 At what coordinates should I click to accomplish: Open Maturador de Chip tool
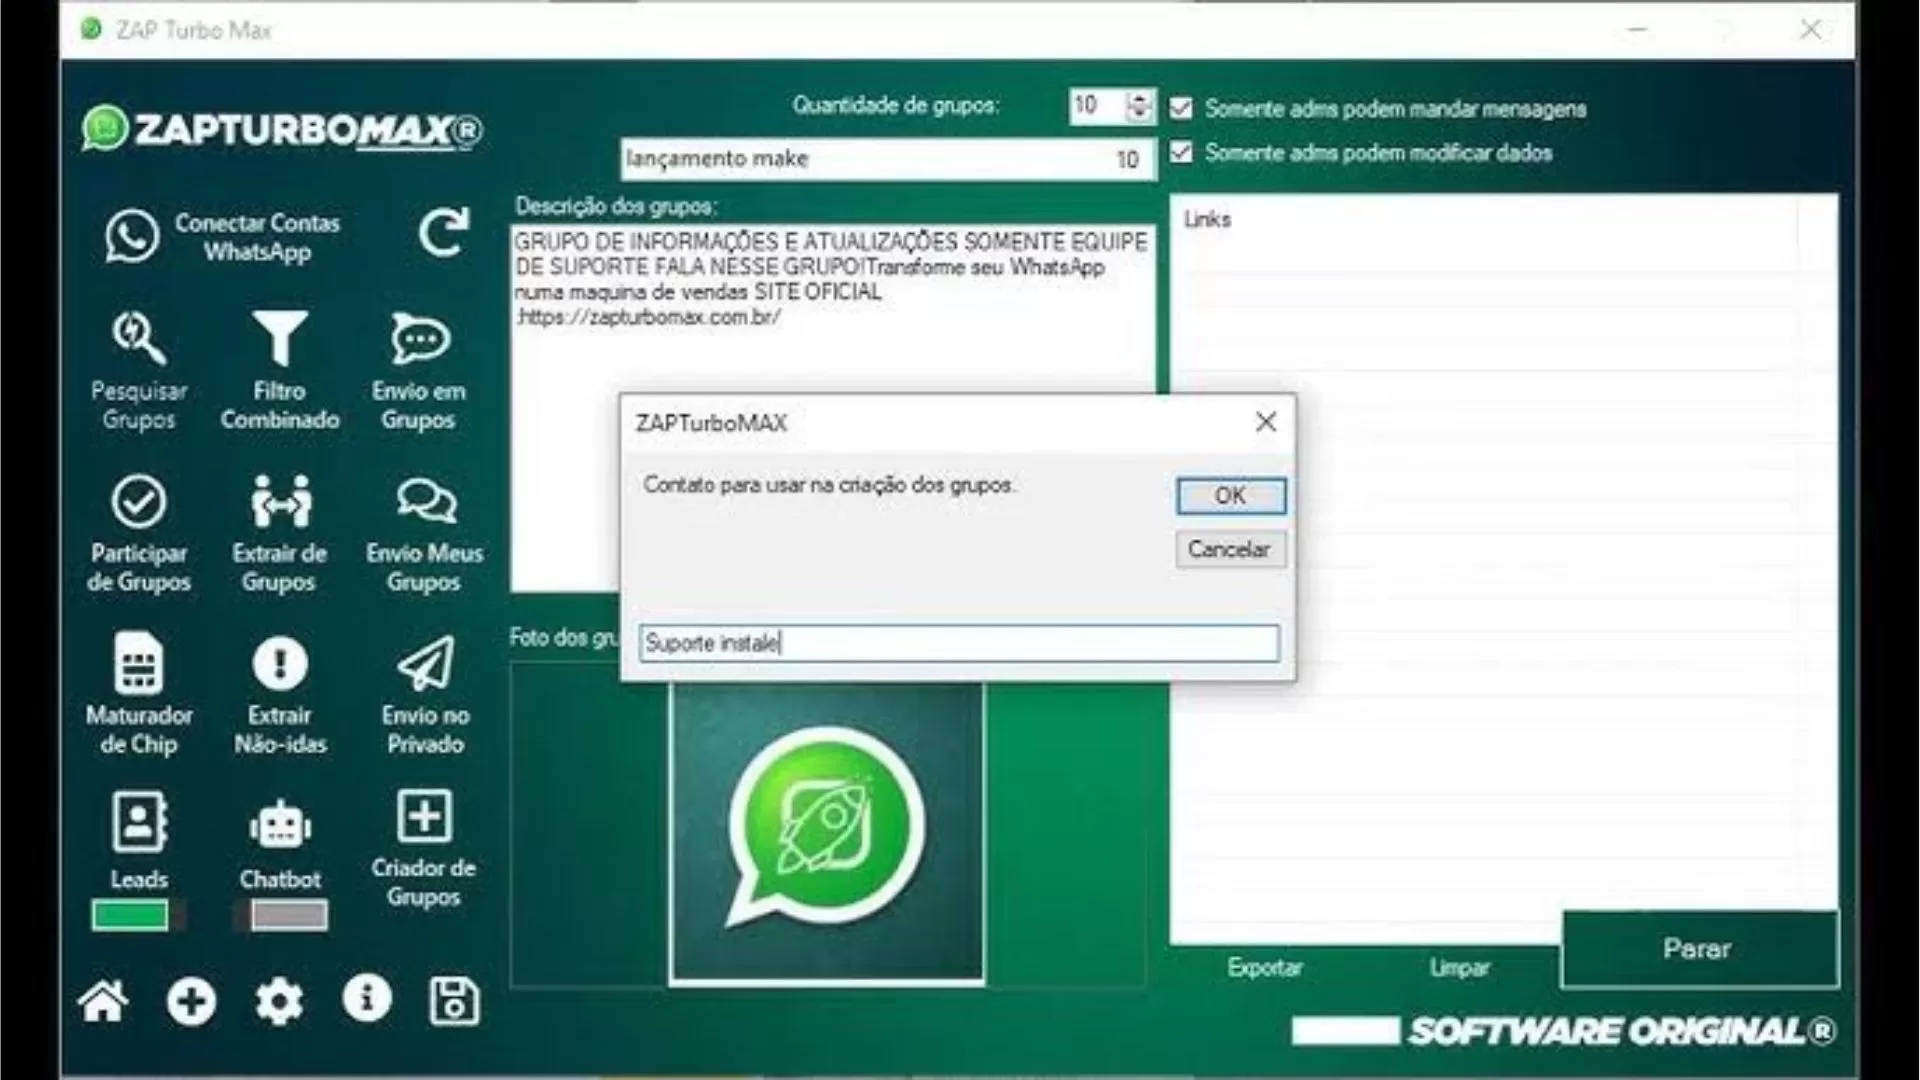tap(138, 695)
